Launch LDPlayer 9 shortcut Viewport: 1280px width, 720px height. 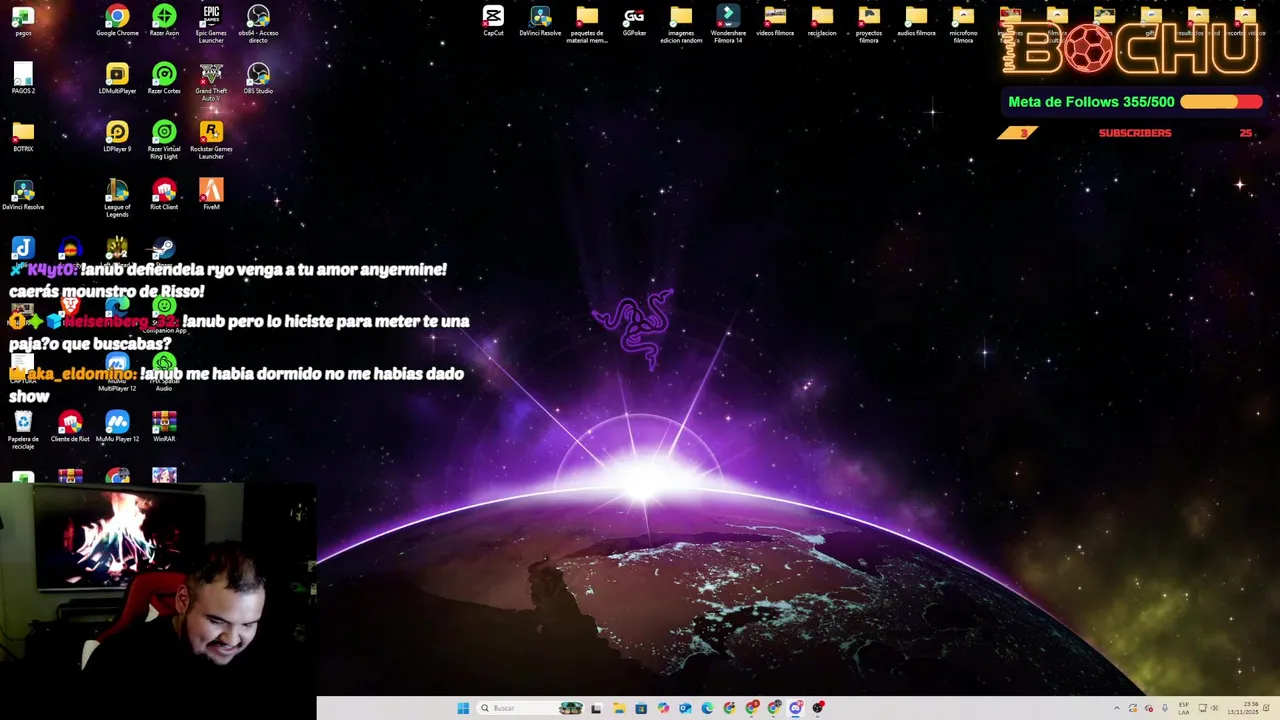click(117, 137)
